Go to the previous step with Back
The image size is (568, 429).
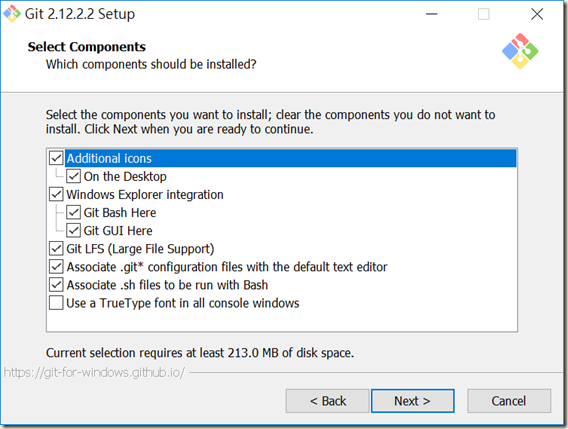point(327,401)
